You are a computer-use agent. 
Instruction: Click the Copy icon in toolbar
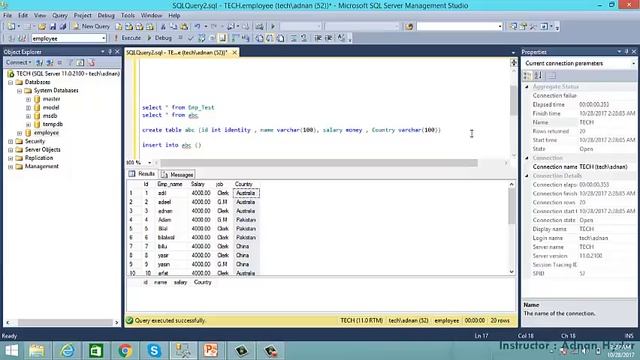point(173,27)
